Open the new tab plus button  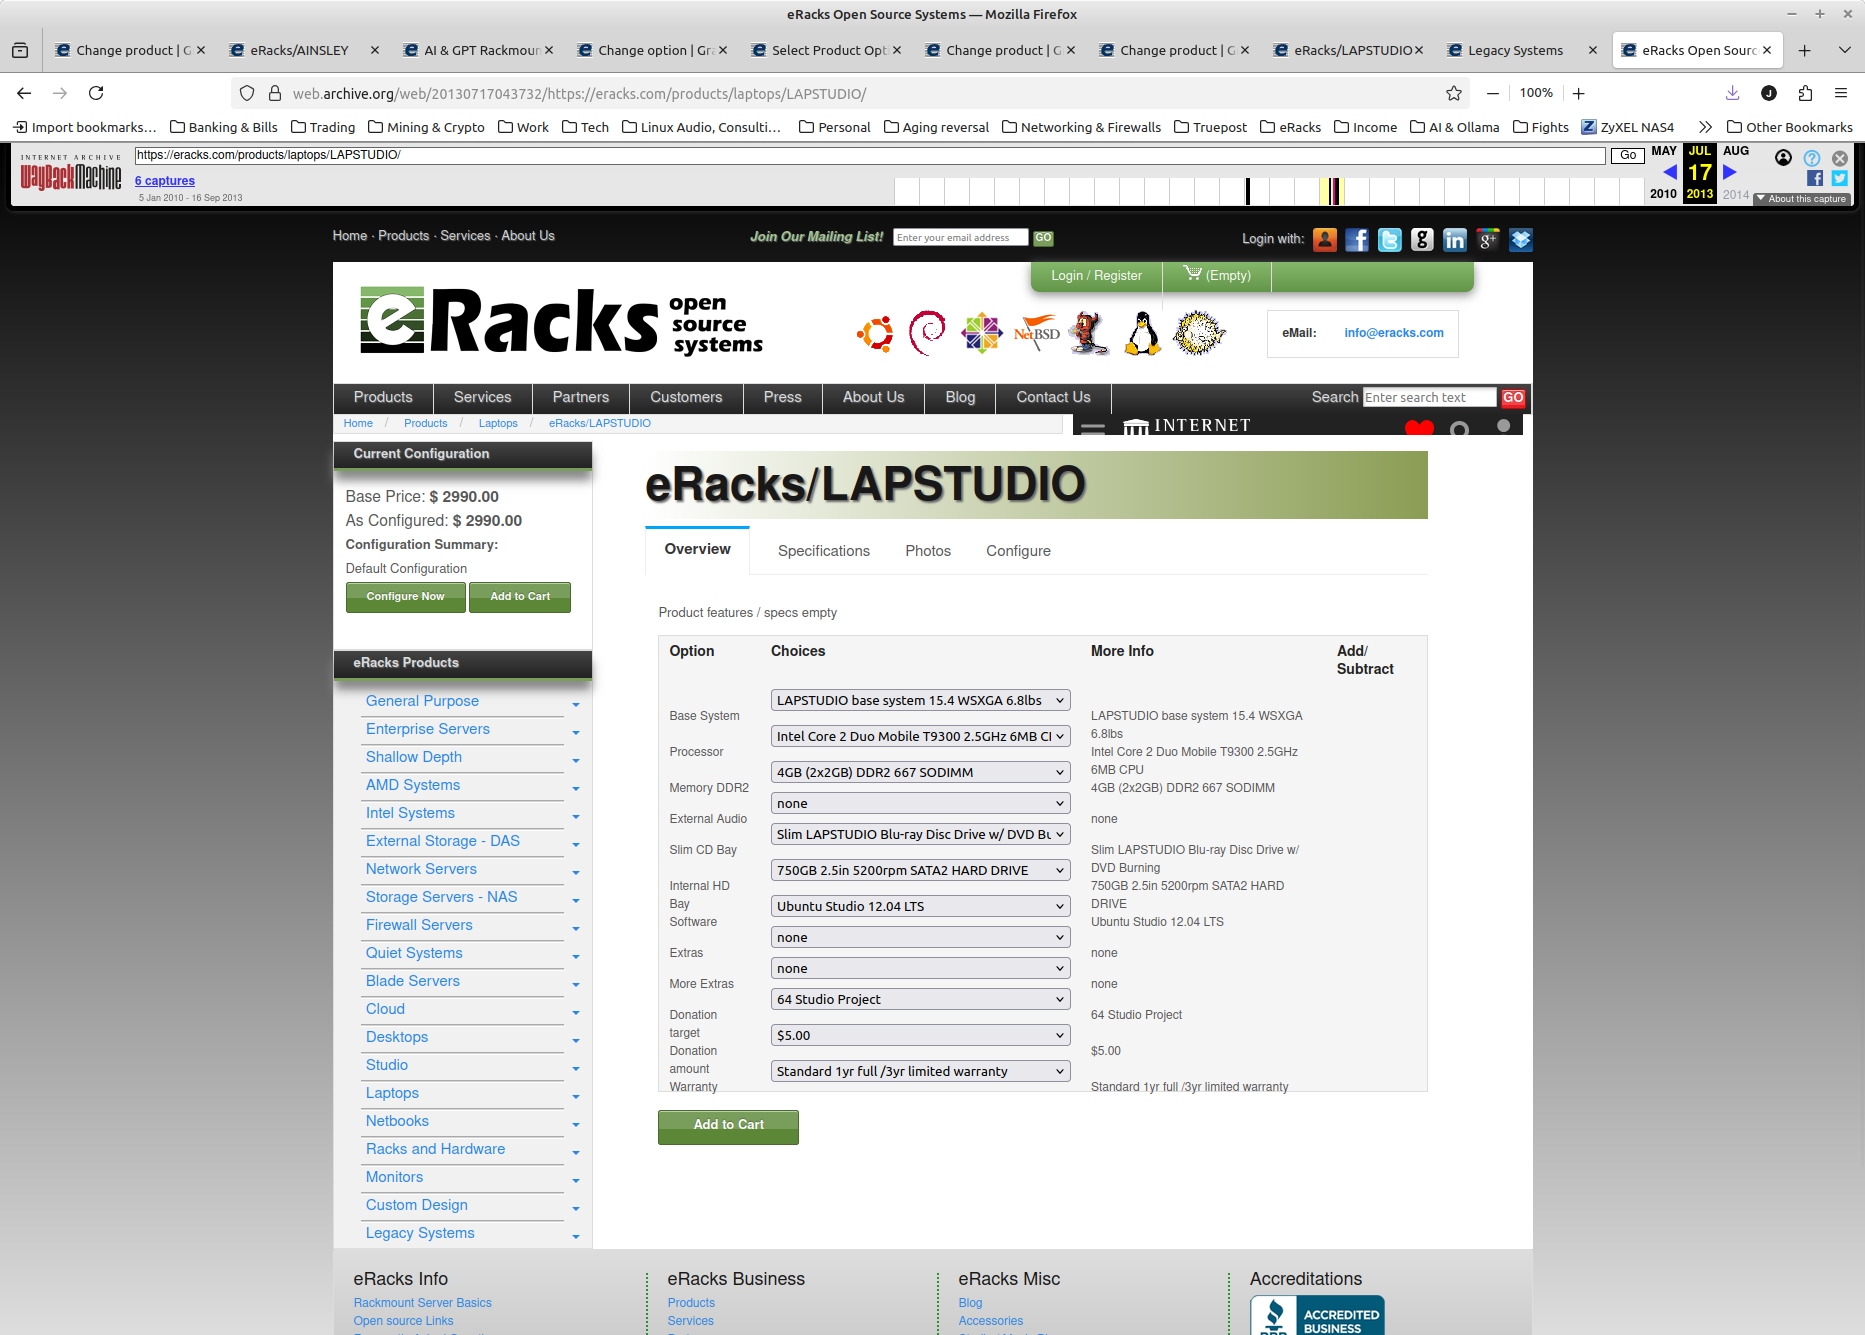point(1805,50)
